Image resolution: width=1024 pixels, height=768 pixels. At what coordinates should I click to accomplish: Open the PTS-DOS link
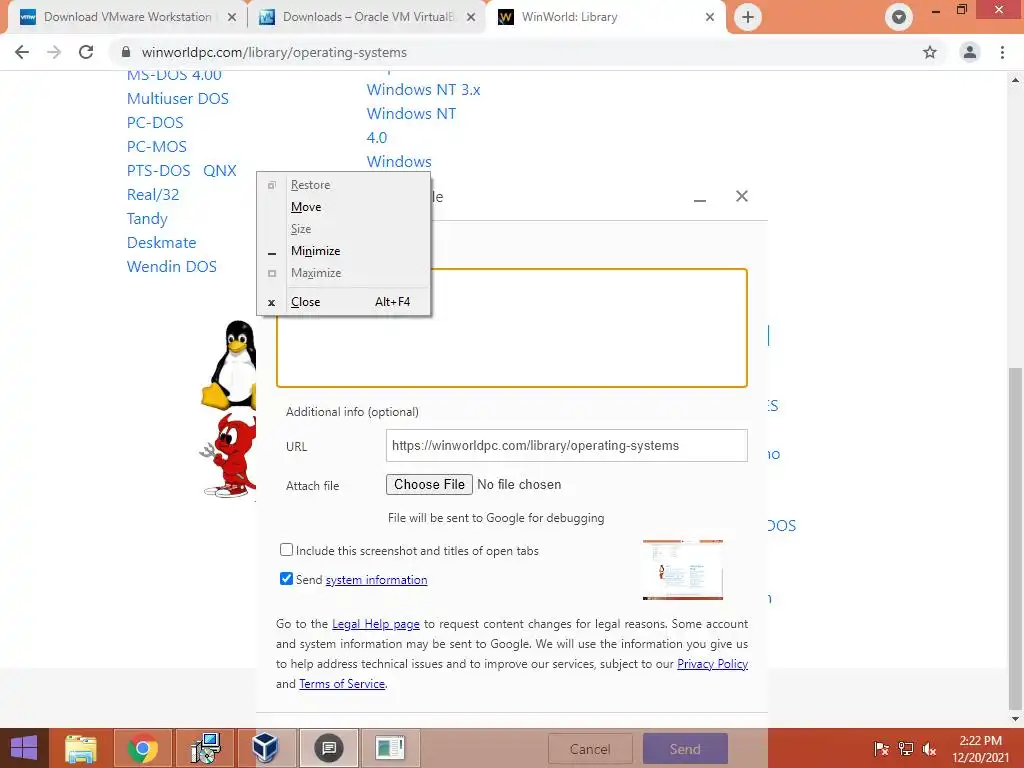click(x=159, y=171)
